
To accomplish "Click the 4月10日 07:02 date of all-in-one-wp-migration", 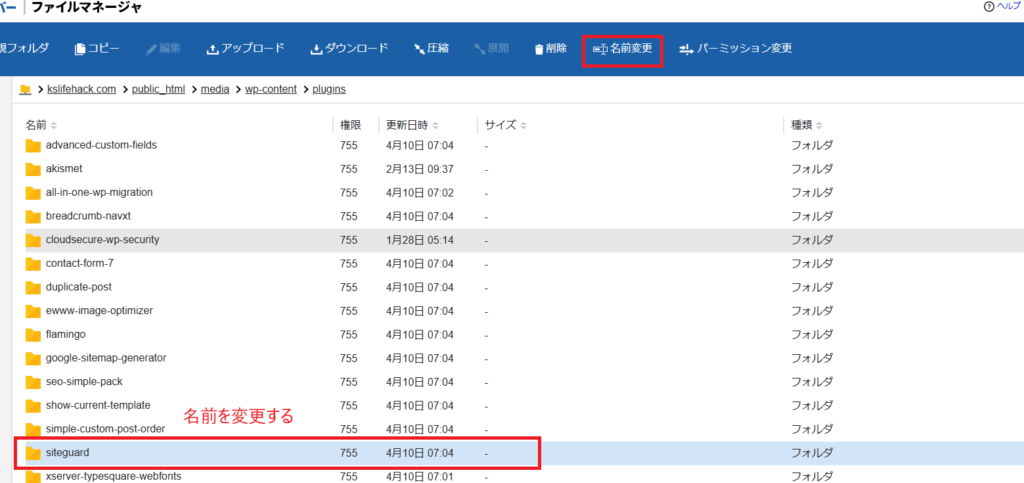I will click(x=420, y=193).
